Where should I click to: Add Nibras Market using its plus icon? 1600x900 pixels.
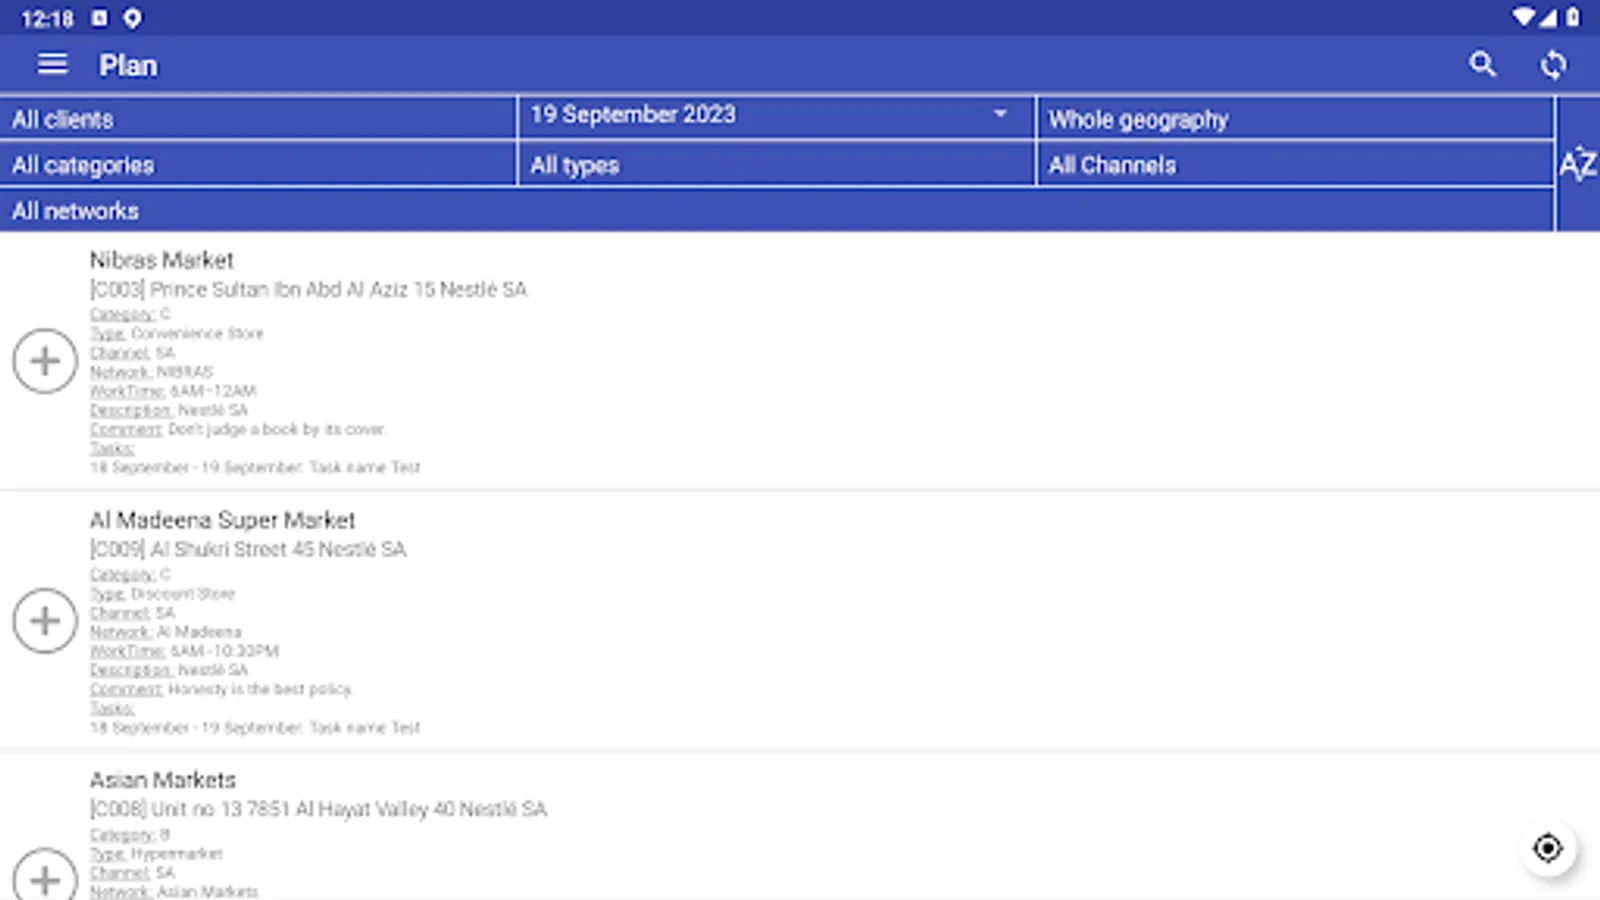[45, 361]
